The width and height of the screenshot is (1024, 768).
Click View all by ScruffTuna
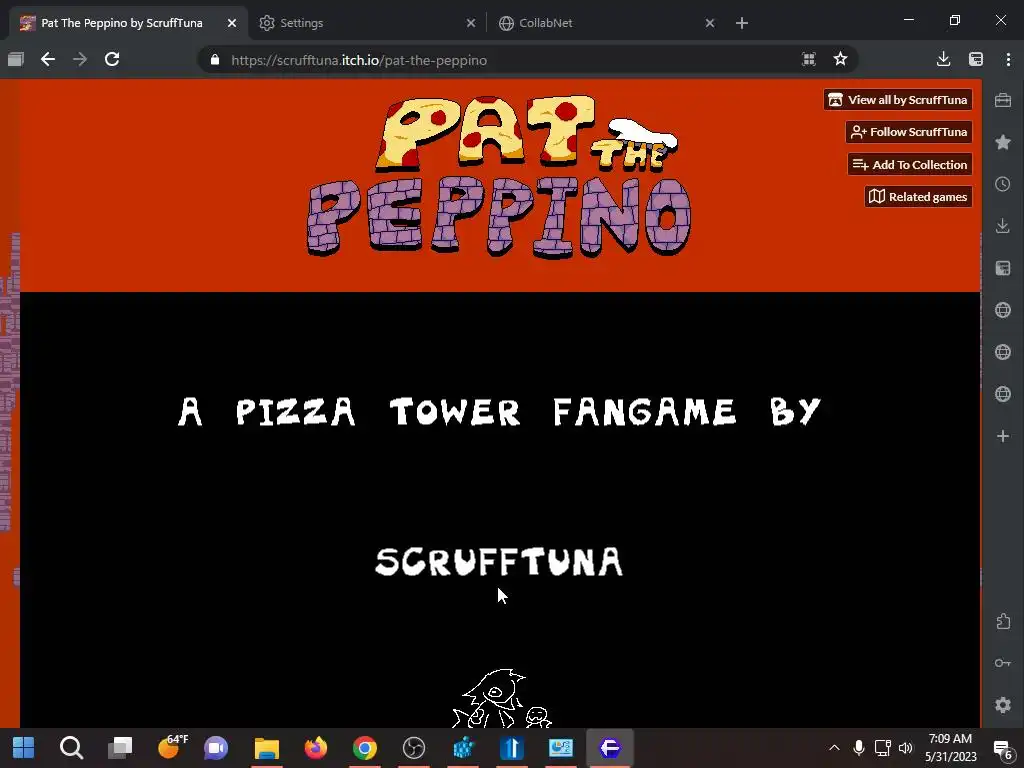[898, 100]
